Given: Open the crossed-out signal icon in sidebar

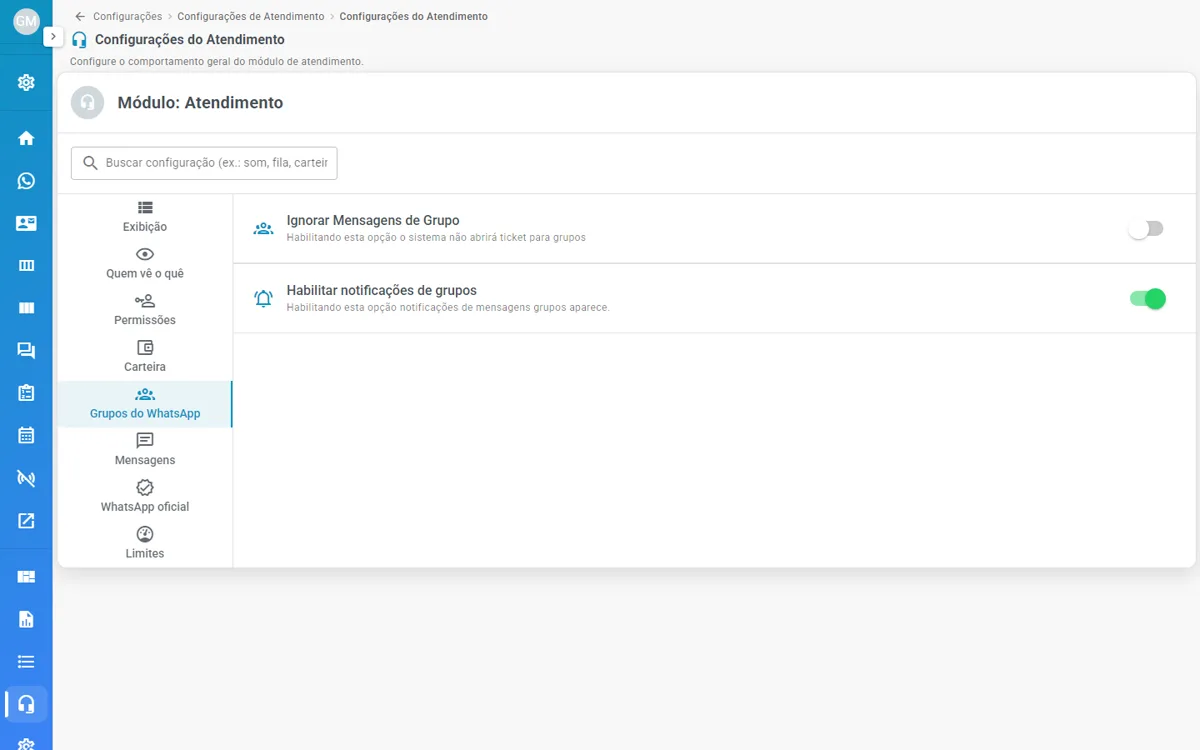Looking at the screenshot, I should pos(26,478).
